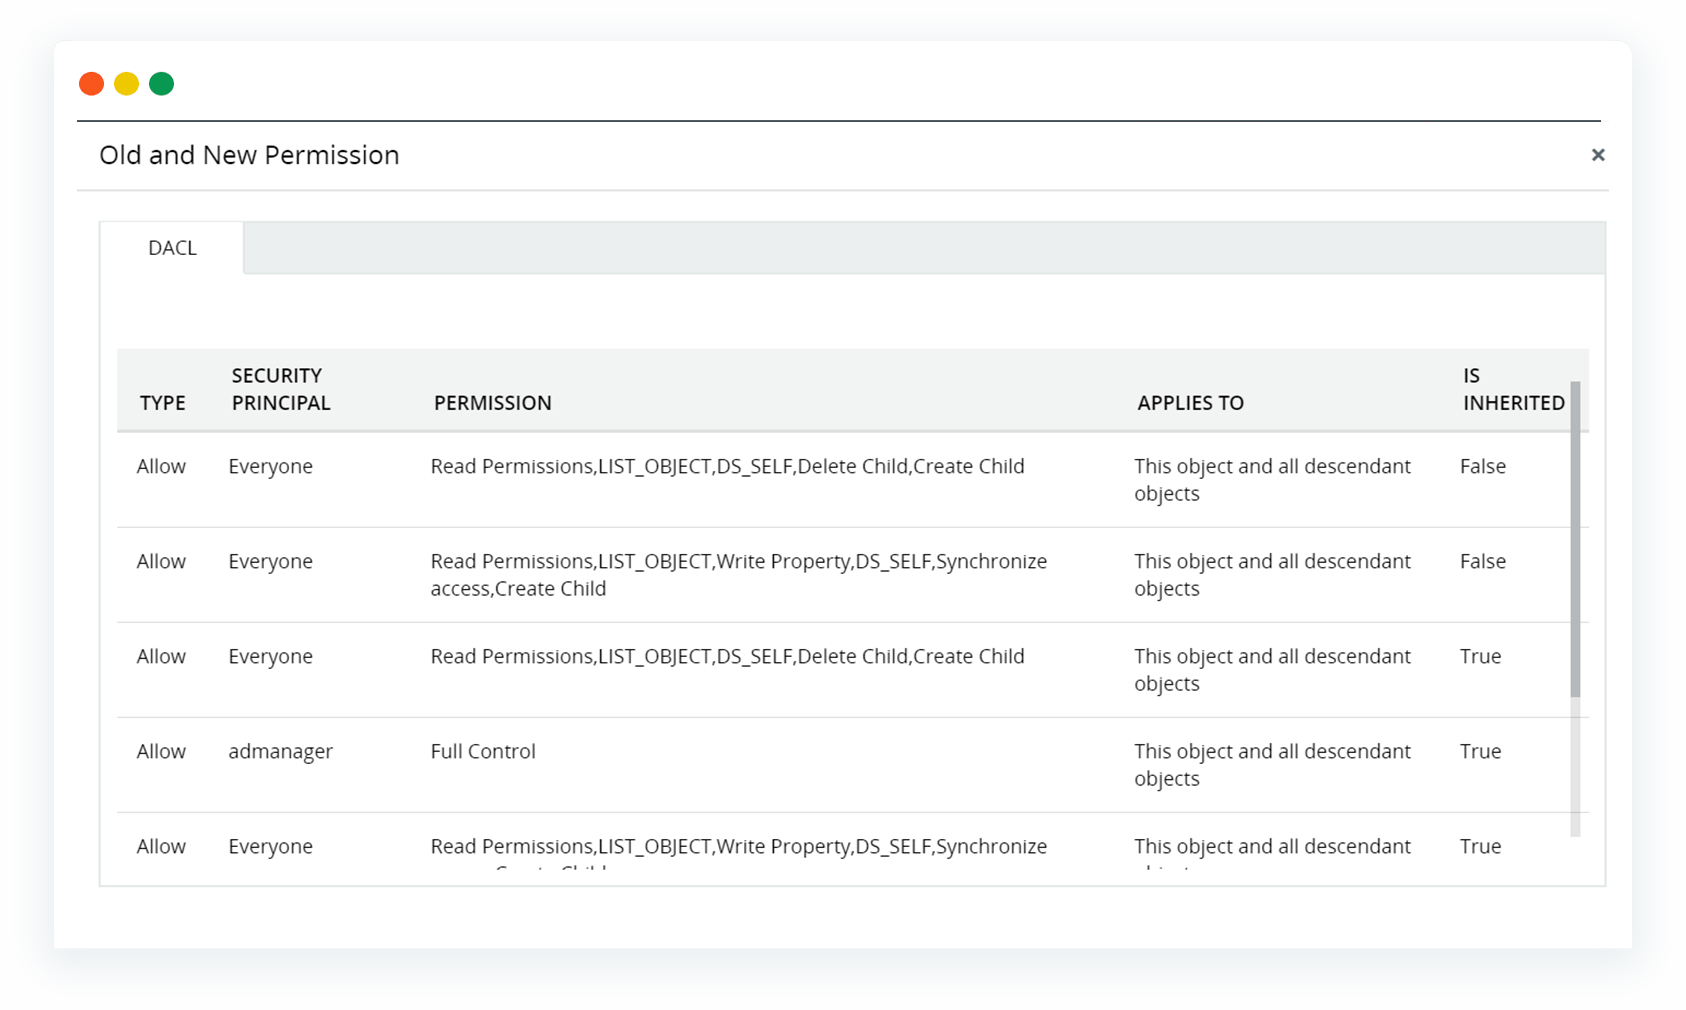Click the SECURITY PRINCIPAL column header
The height and width of the screenshot is (1010, 1686).
pyautogui.click(x=281, y=389)
